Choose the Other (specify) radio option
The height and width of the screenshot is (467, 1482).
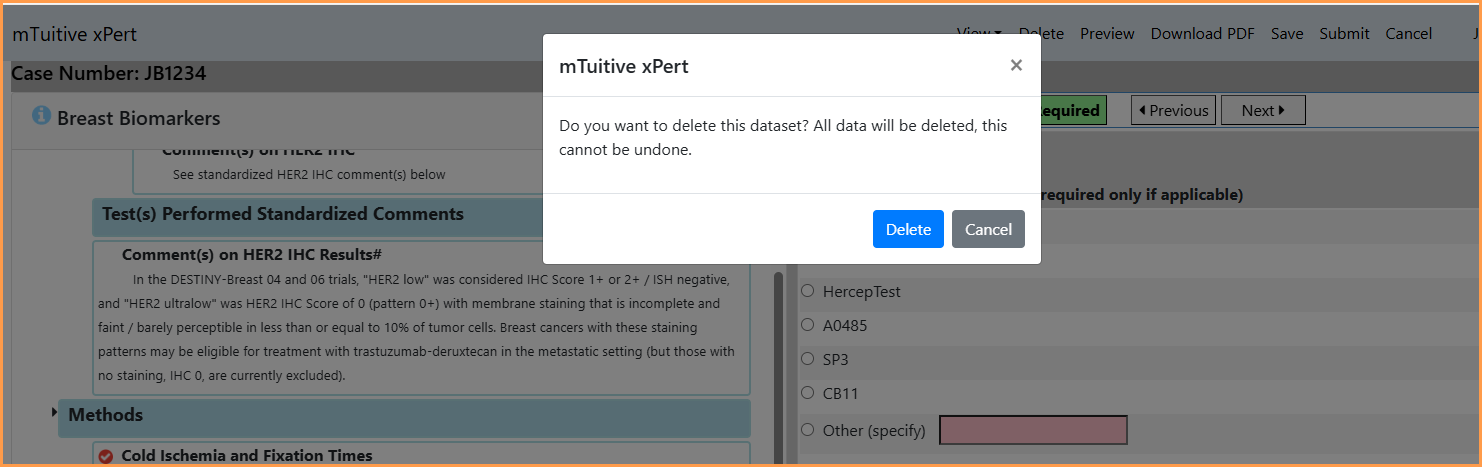point(807,430)
